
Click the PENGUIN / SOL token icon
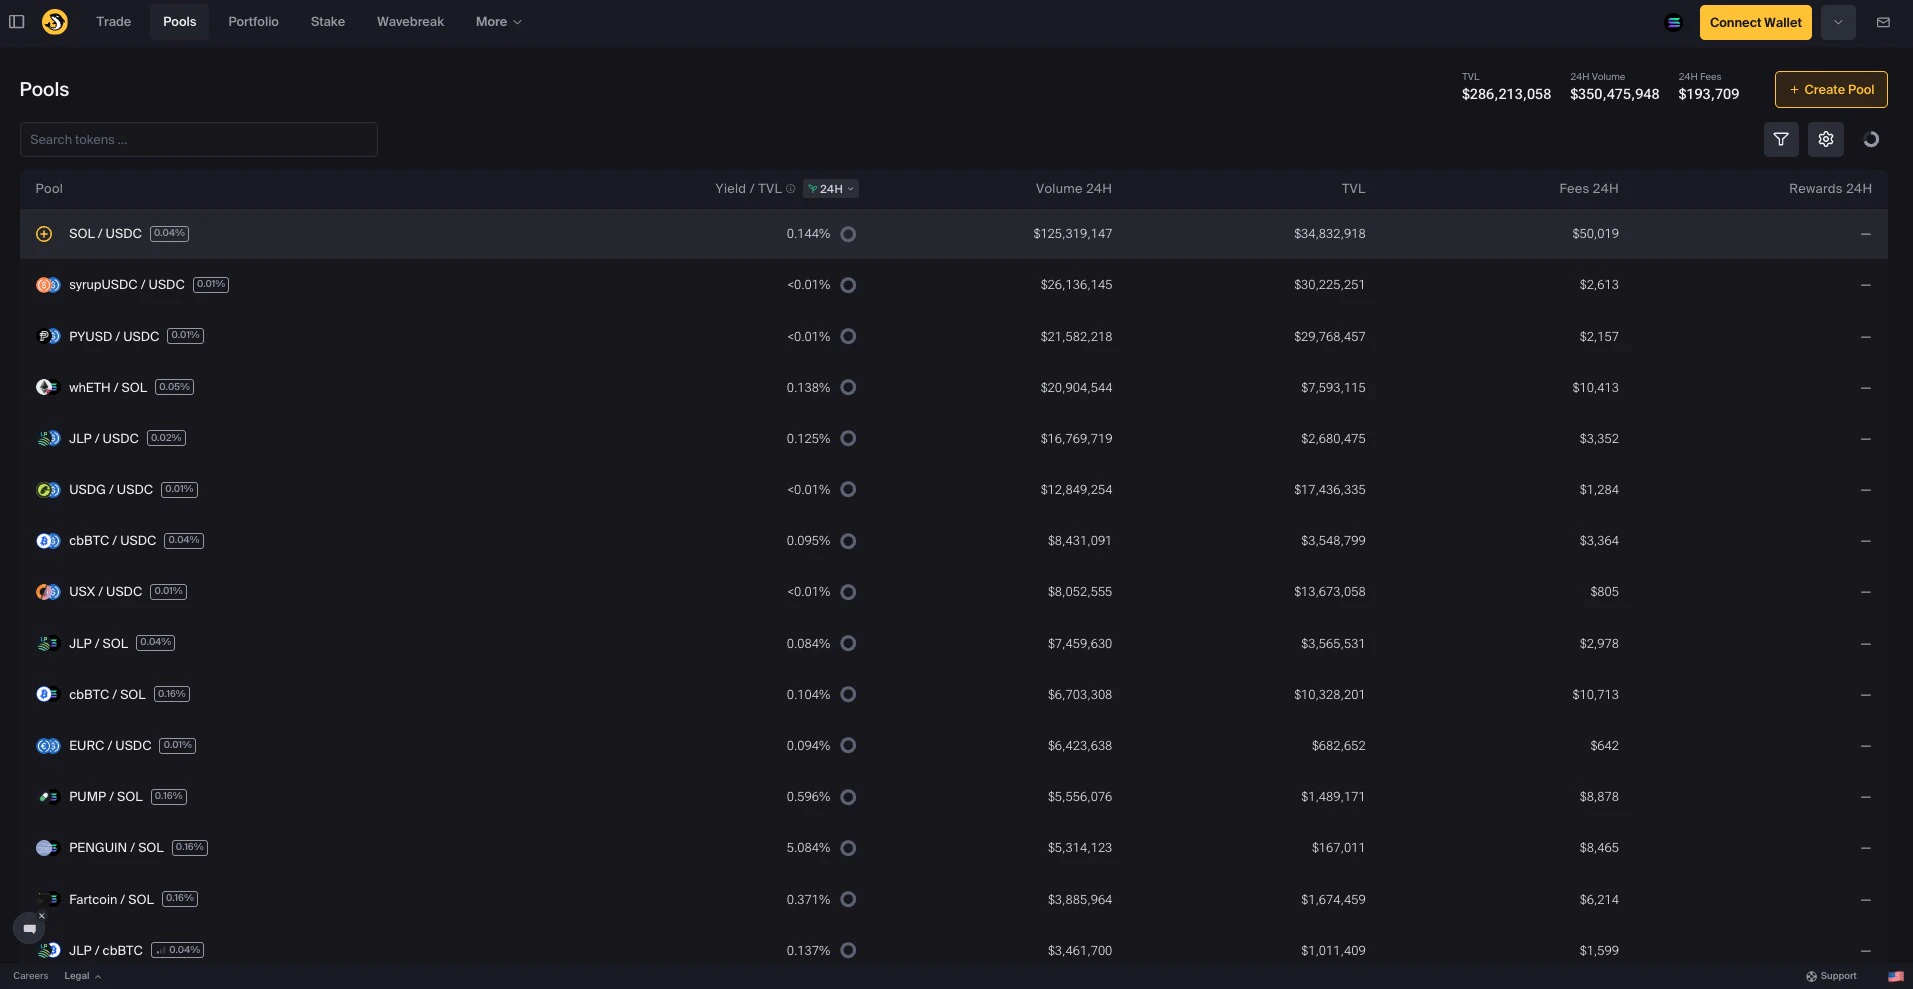point(48,848)
